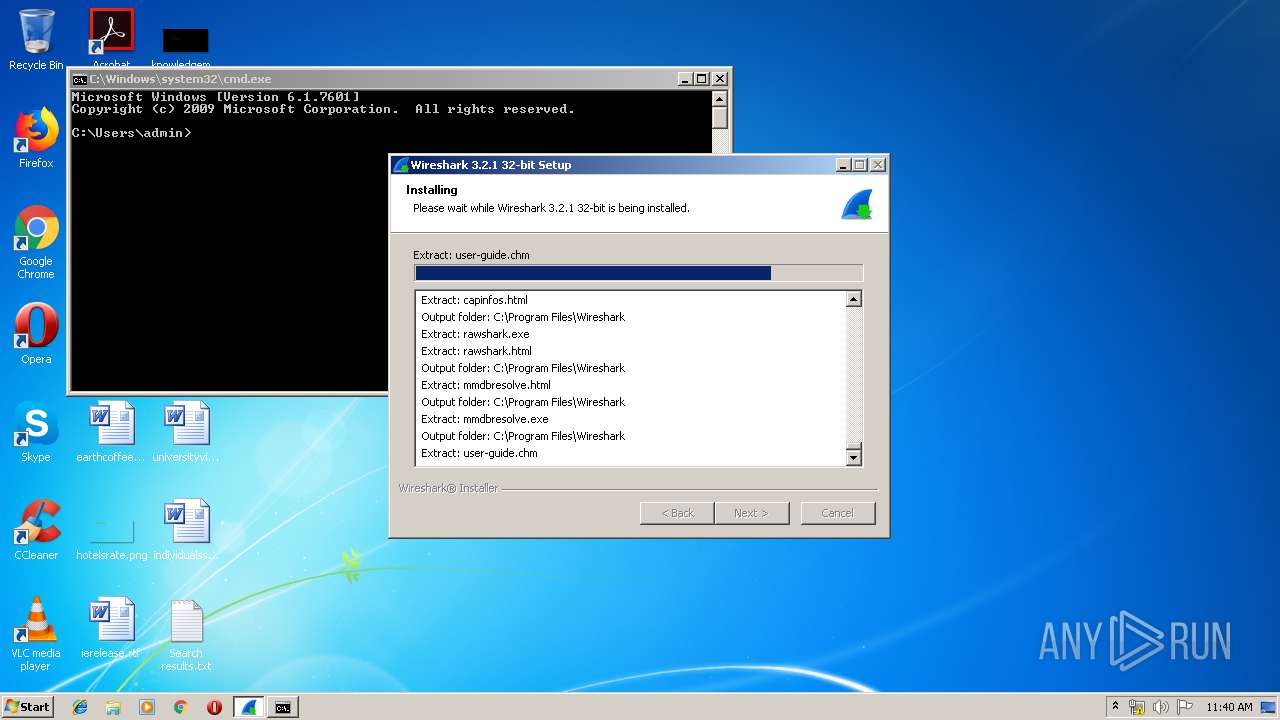Select 'Extract: user-guide.chm' last log line
The width and height of the screenshot is (1280, 720).
pyautogui.click(x=479, y=453)
